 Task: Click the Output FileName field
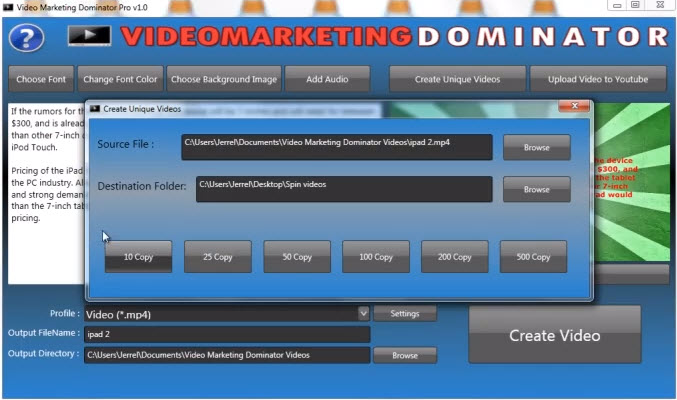coord(227,334)
